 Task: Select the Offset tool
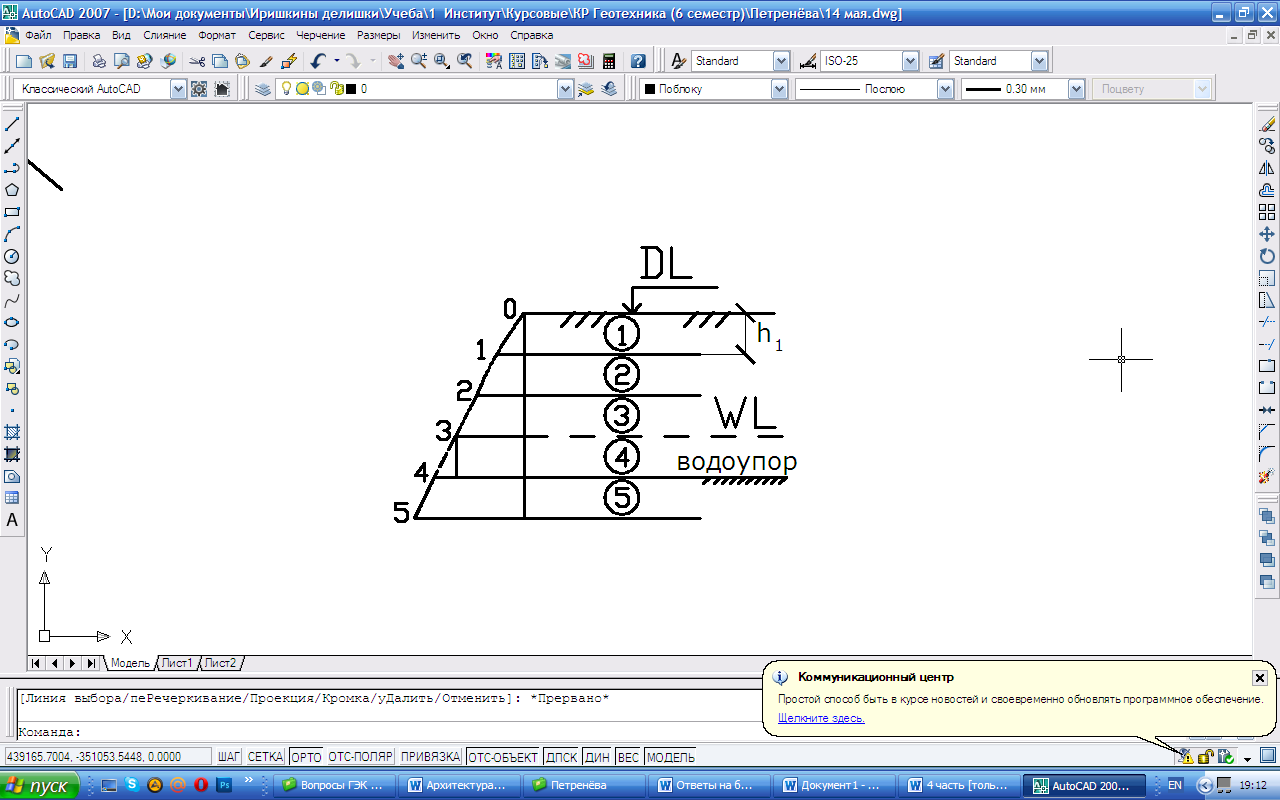pyautogui.click(x=1267, y=190)
